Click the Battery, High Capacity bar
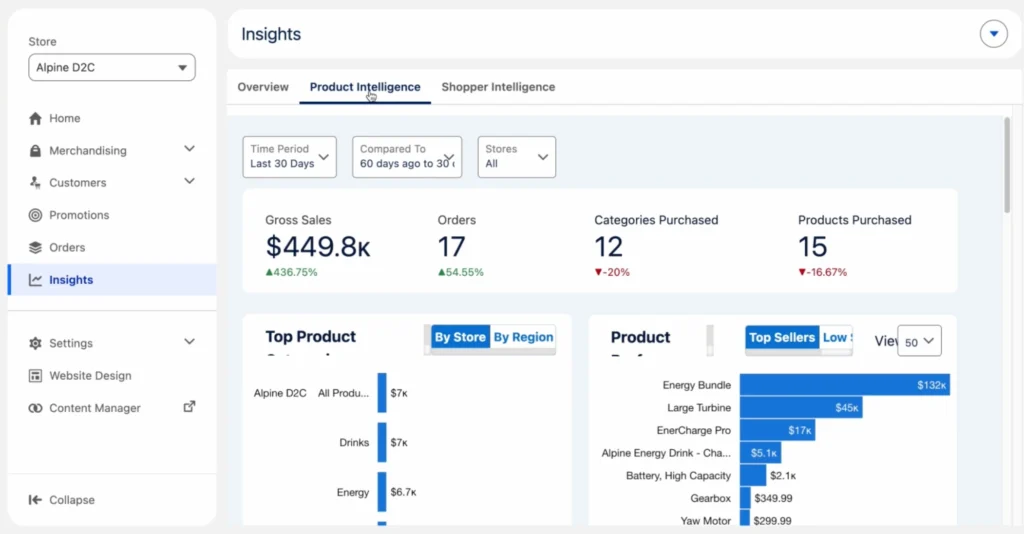1024x534 pixels. pyautogui.click(x=752, y=475)
